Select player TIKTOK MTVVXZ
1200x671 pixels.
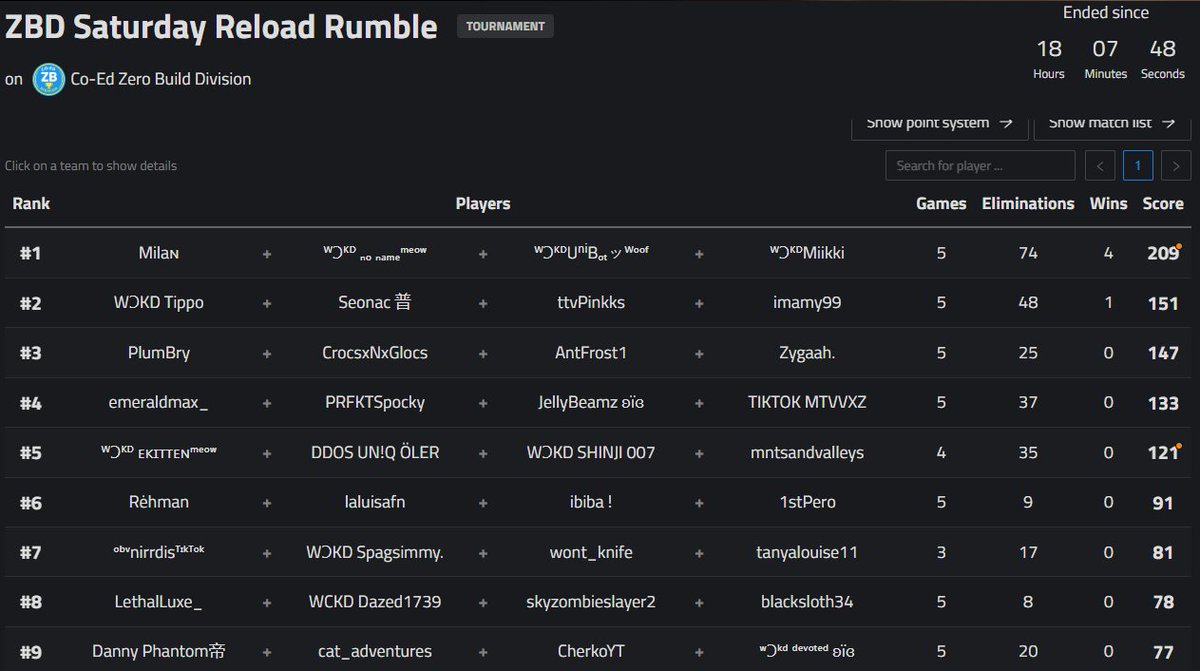point(807,403)
